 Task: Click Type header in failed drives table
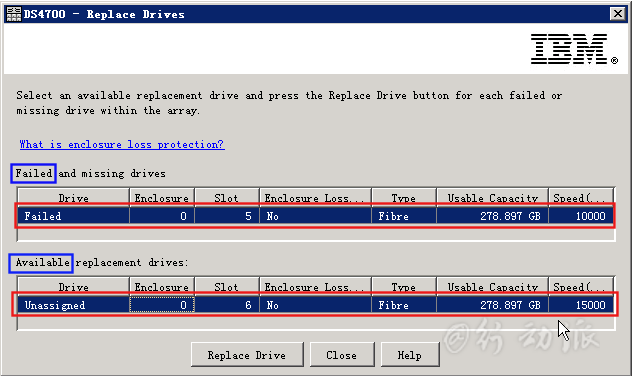point(404,197)
